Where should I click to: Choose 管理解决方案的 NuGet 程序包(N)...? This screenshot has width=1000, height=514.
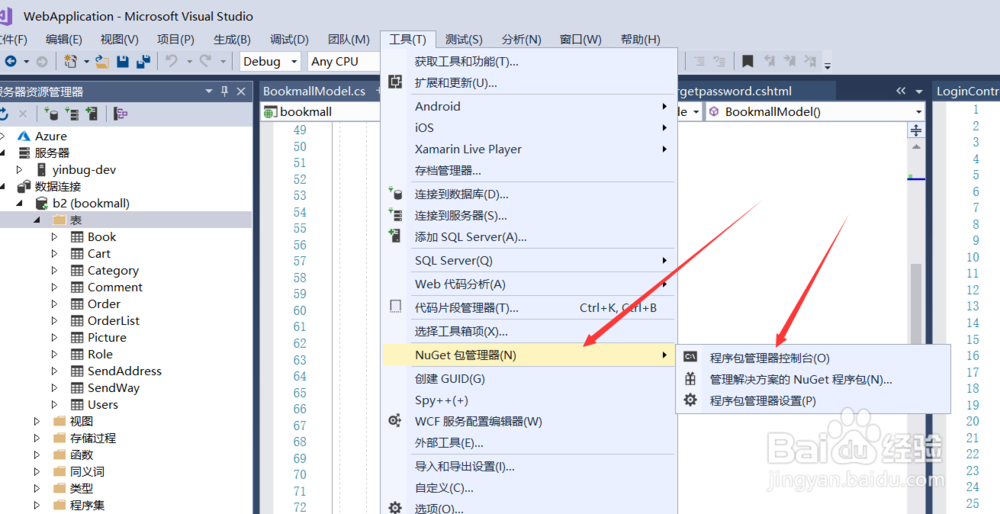814,379
